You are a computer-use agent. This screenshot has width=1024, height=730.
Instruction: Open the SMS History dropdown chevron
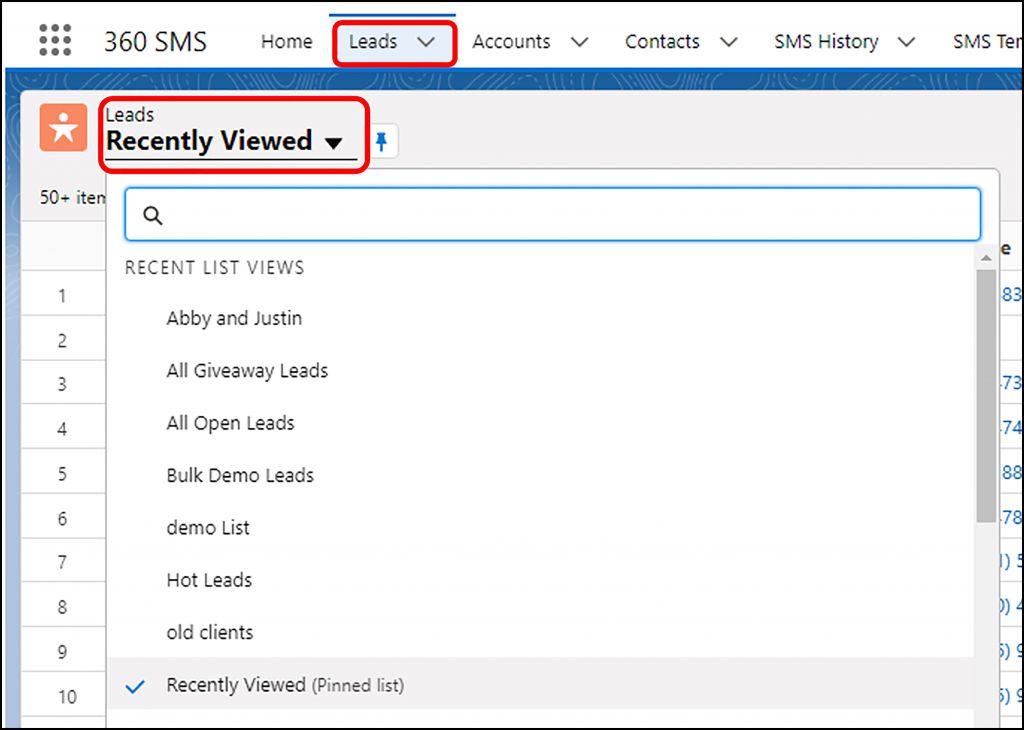click(x=906, y=42)
